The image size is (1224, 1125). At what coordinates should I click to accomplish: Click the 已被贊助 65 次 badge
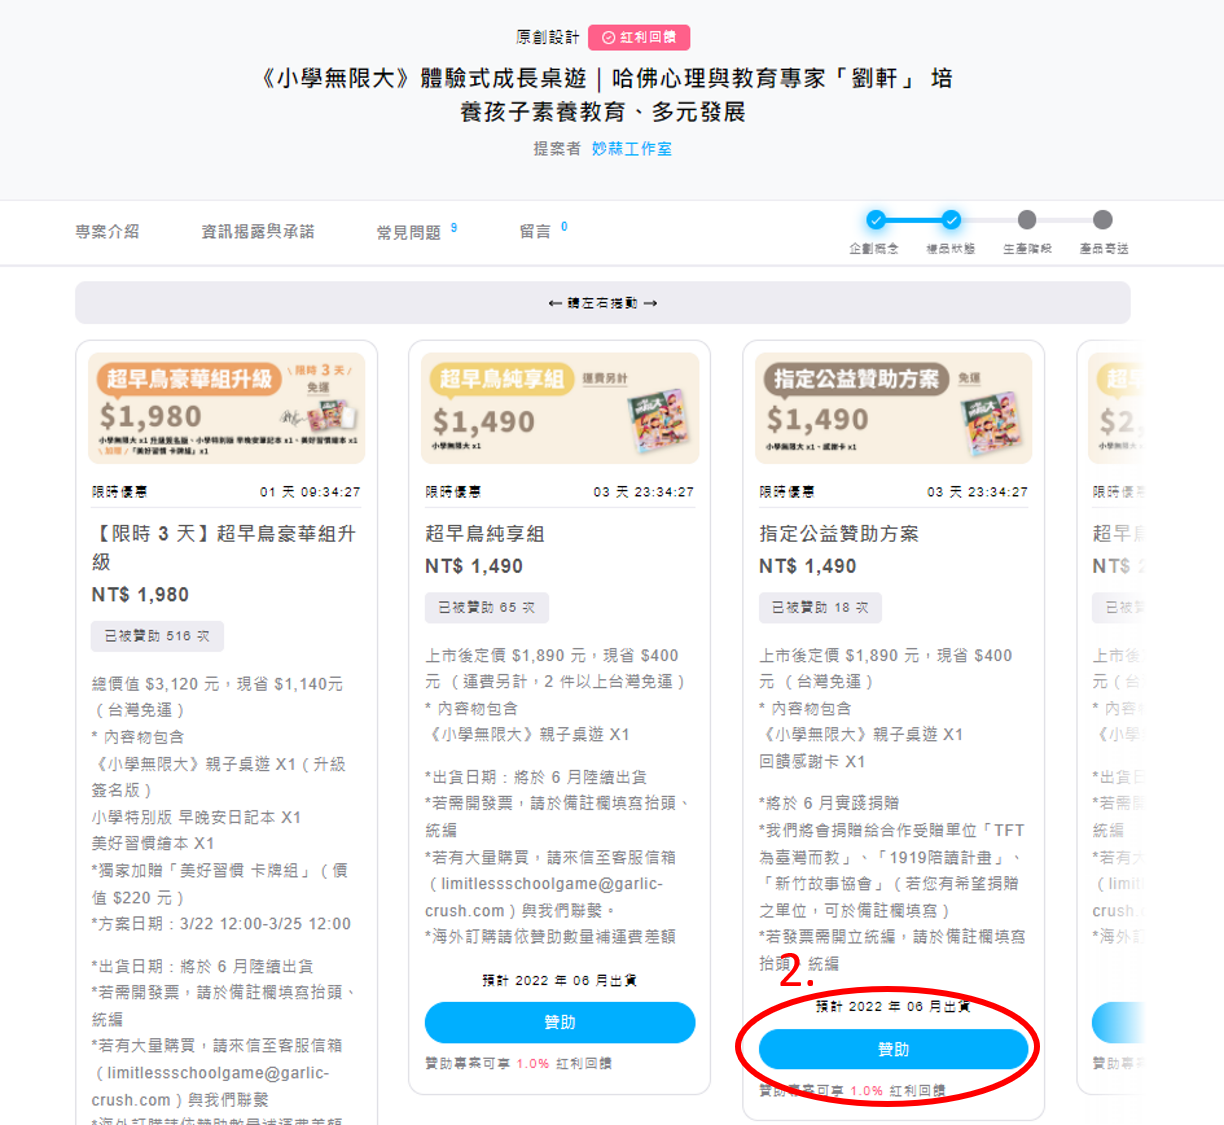click(x=486, y=608)
